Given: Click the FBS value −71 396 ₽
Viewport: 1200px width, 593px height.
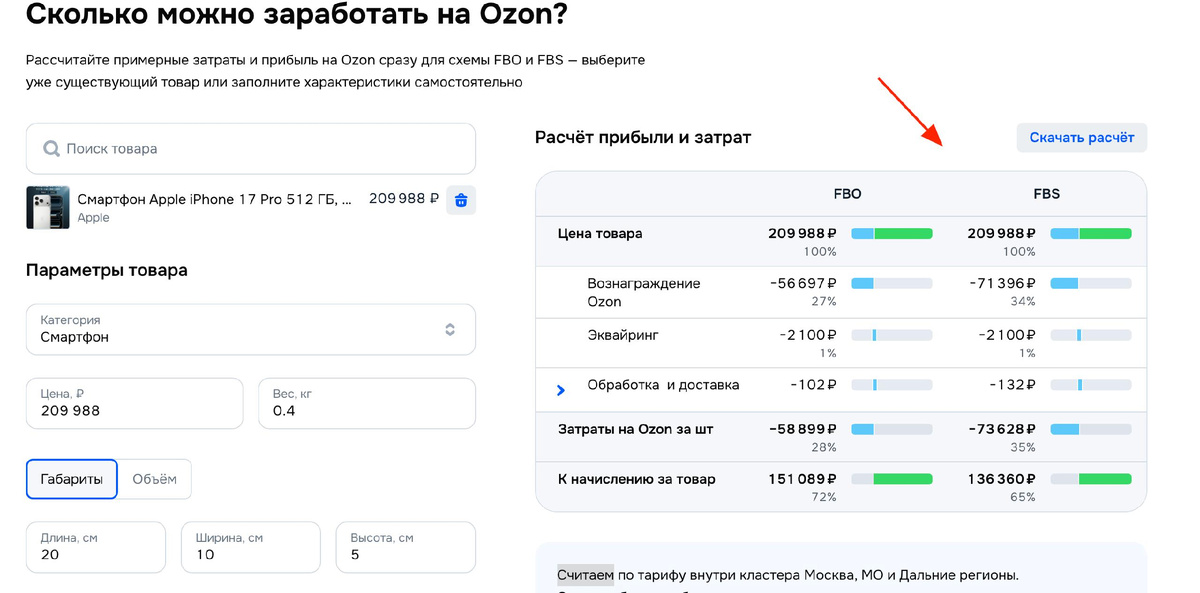Looking at the screenshot, I should [1003, 284].
